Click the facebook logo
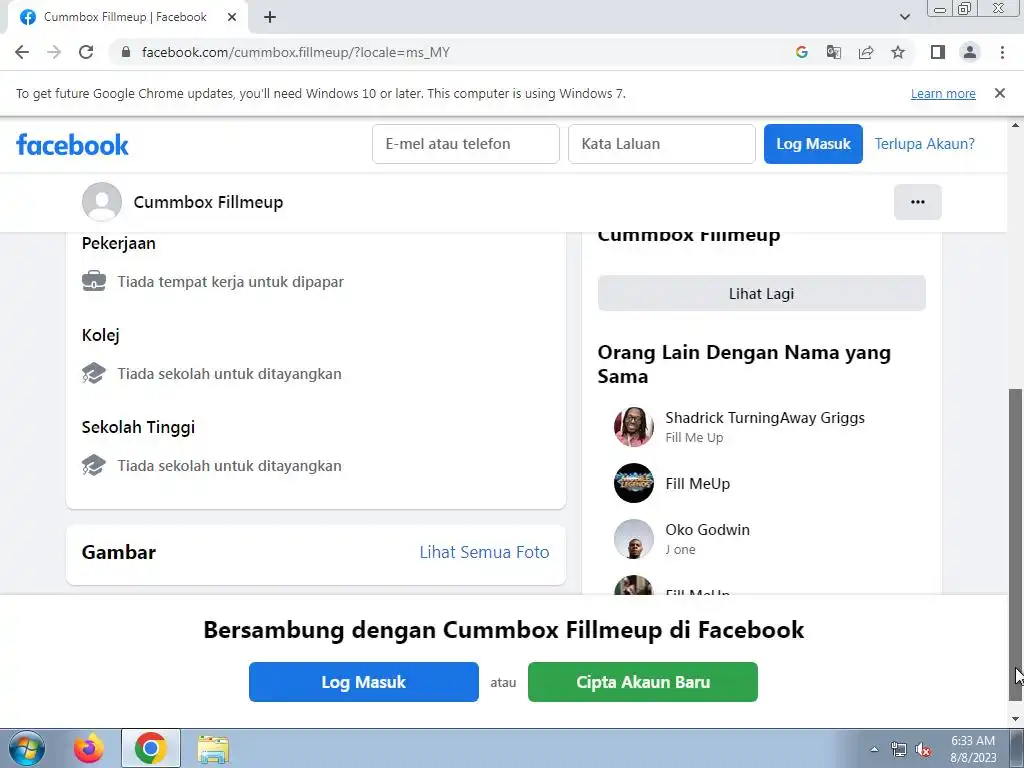Image resolution: width=1024 pixels, height=768 pixels. [72, 144]
